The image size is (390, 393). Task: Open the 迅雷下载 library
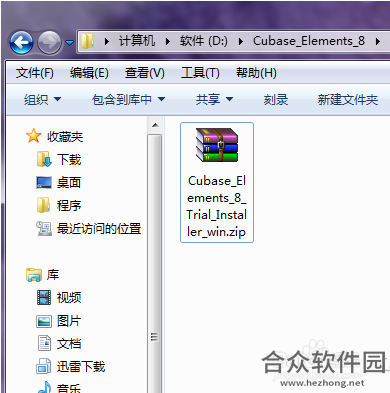click(x=81, y=367)
